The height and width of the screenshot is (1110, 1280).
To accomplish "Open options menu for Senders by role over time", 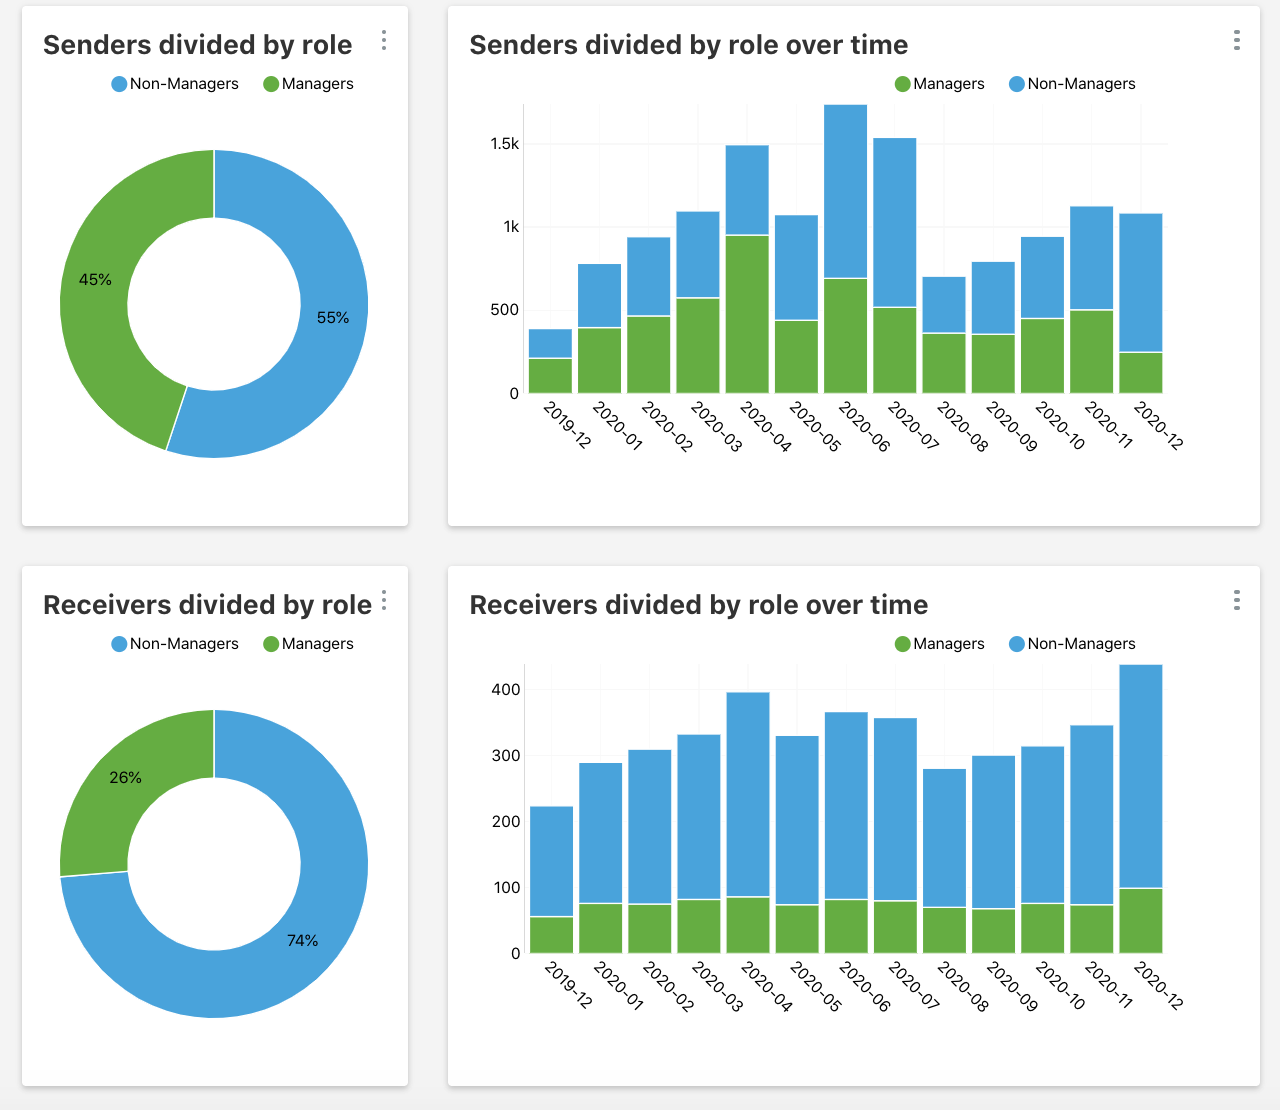I will click(1237, 40).
